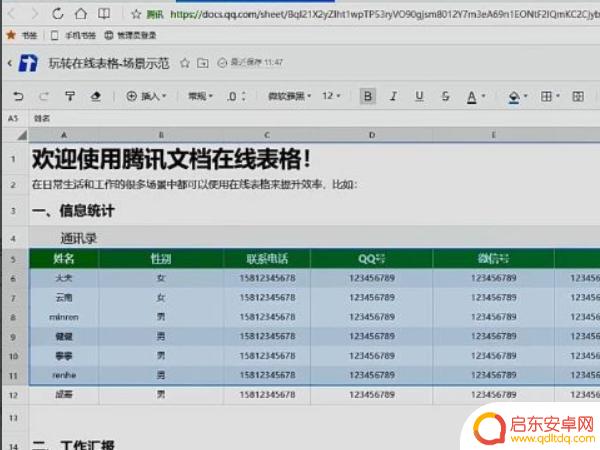This screenshot has height=450, width=600.
Task: Click the cell 一、信息统计
Action: (x=73, y=210)
